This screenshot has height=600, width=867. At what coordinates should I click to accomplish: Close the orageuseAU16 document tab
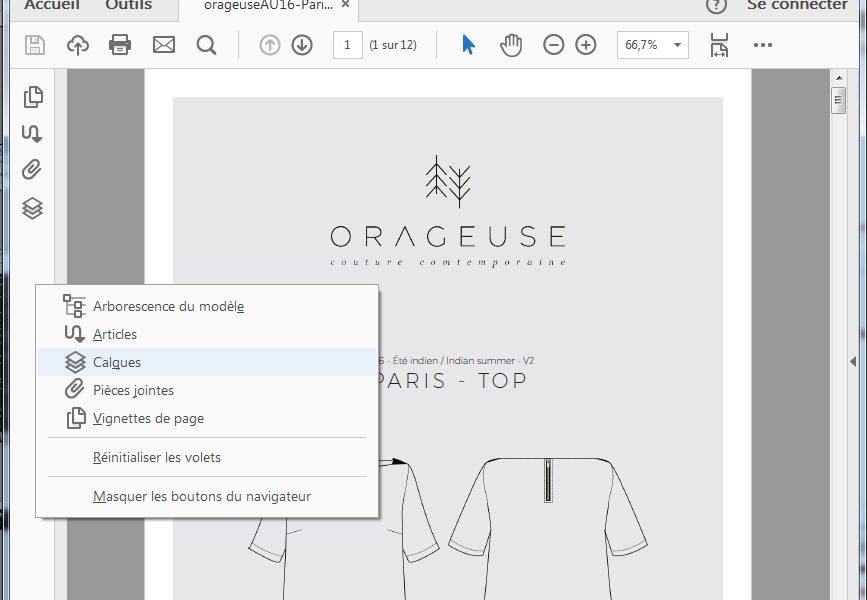[346, 5]
